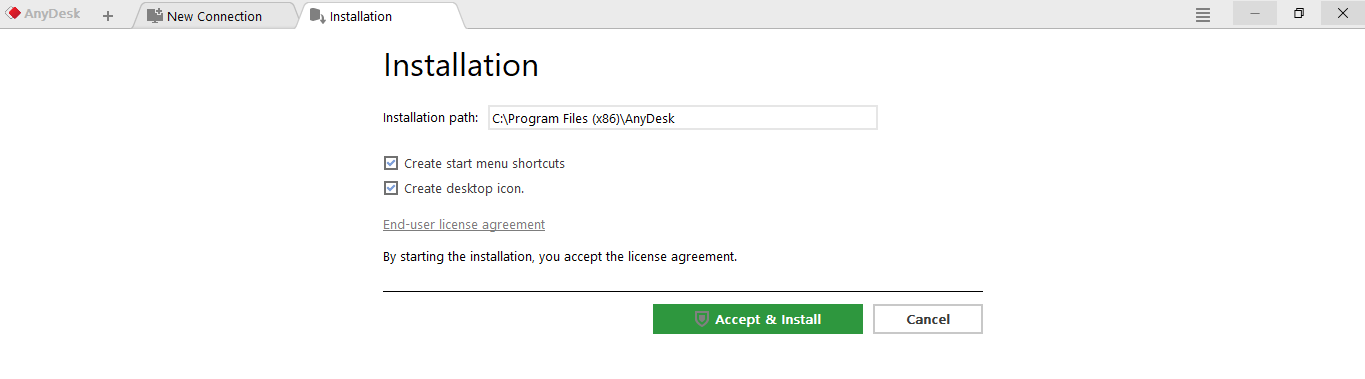The height and width of the screenshot is (379, 1365).
Task: Open a new tab with the plus icon
Action: [x=108, y=16]
